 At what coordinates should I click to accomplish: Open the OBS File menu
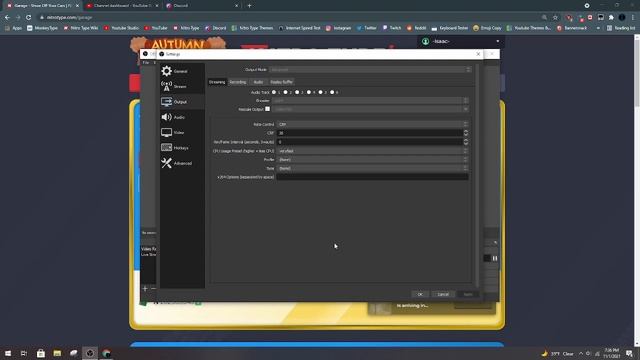click(146, 62)
